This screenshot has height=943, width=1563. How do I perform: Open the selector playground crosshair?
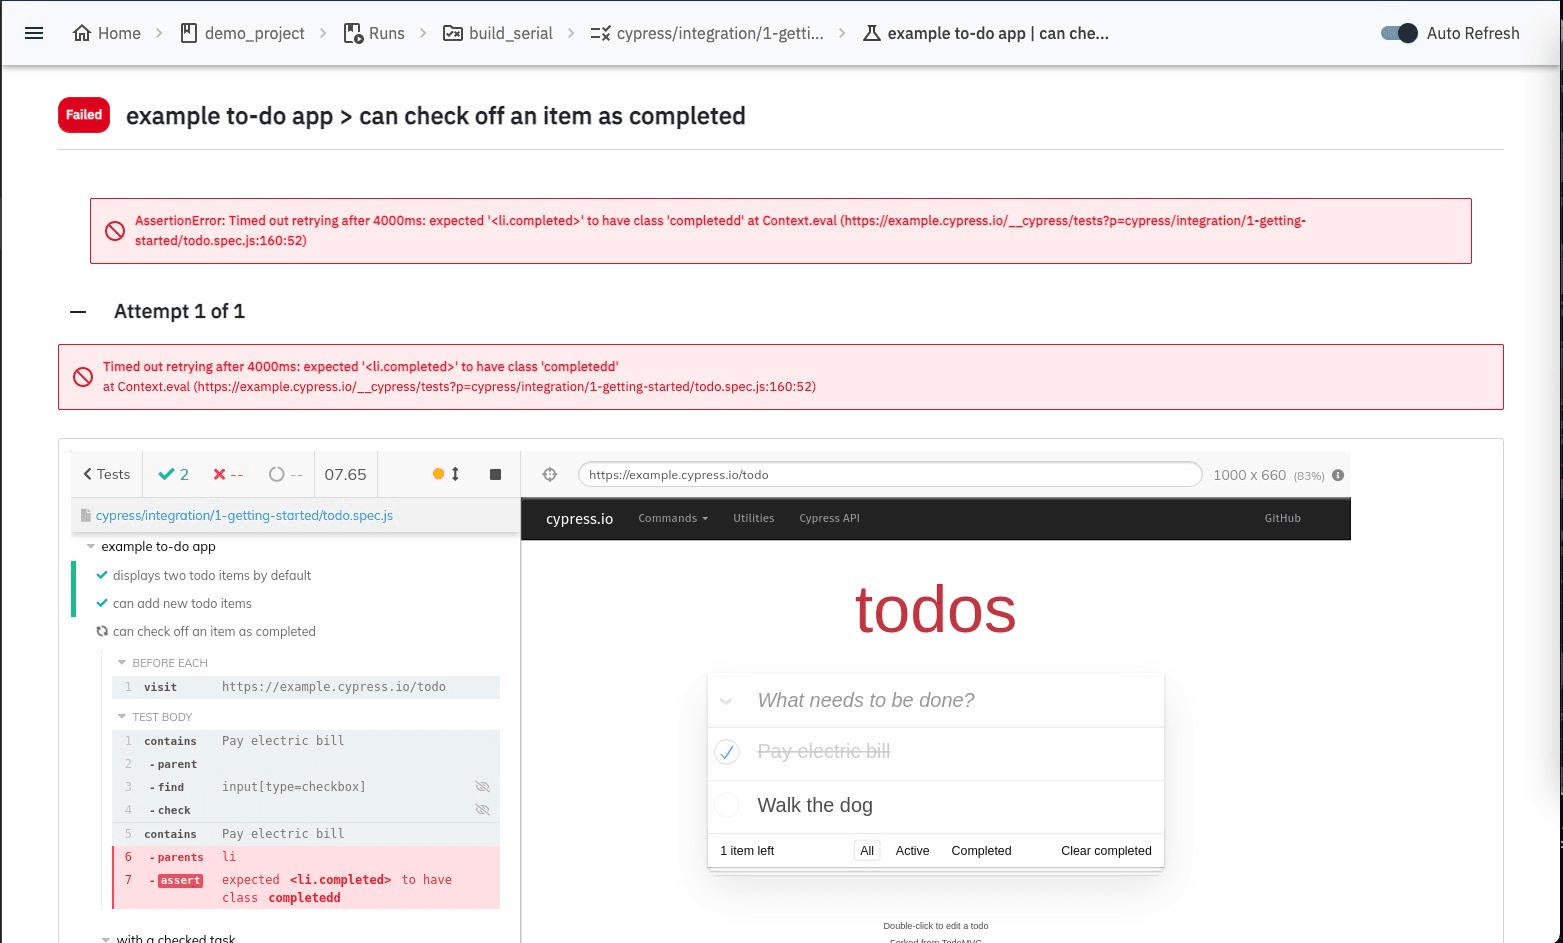[550, 474]
